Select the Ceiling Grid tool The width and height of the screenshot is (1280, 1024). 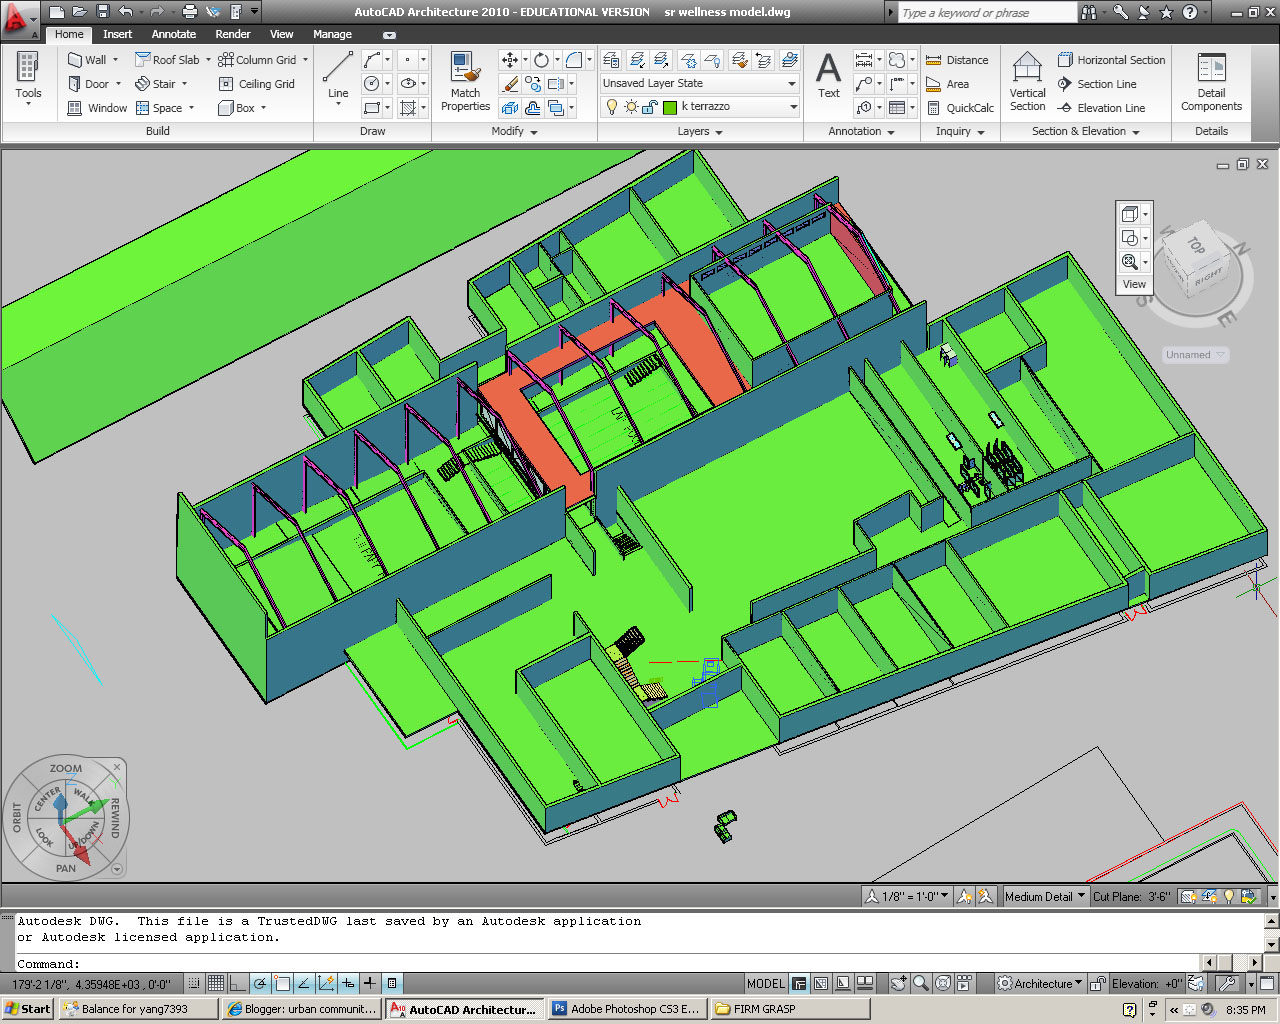[x=257, y=84]
